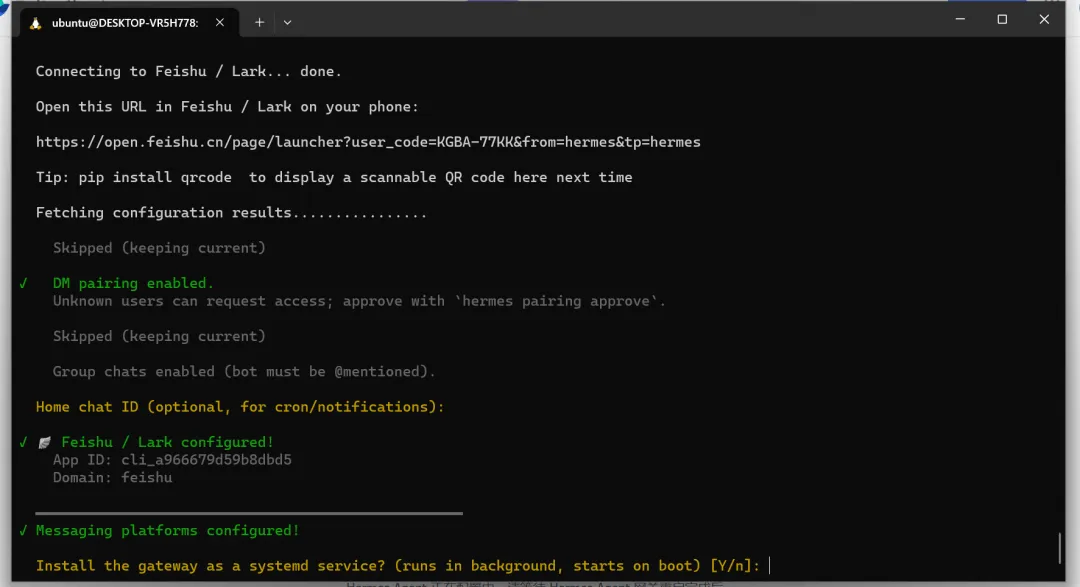Click 'DM pairing enabled.' text
This screenshot has width=1080, height=587.
[x=133, y=283]
